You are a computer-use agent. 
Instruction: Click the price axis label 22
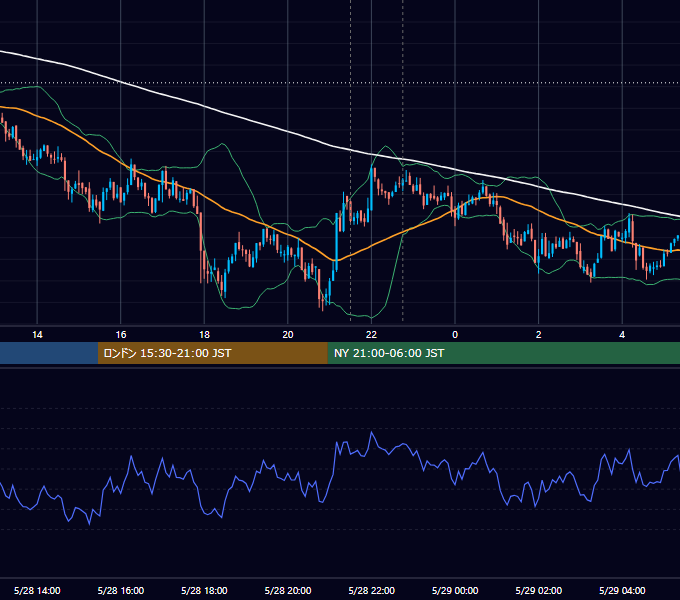(x=371, y=335)
